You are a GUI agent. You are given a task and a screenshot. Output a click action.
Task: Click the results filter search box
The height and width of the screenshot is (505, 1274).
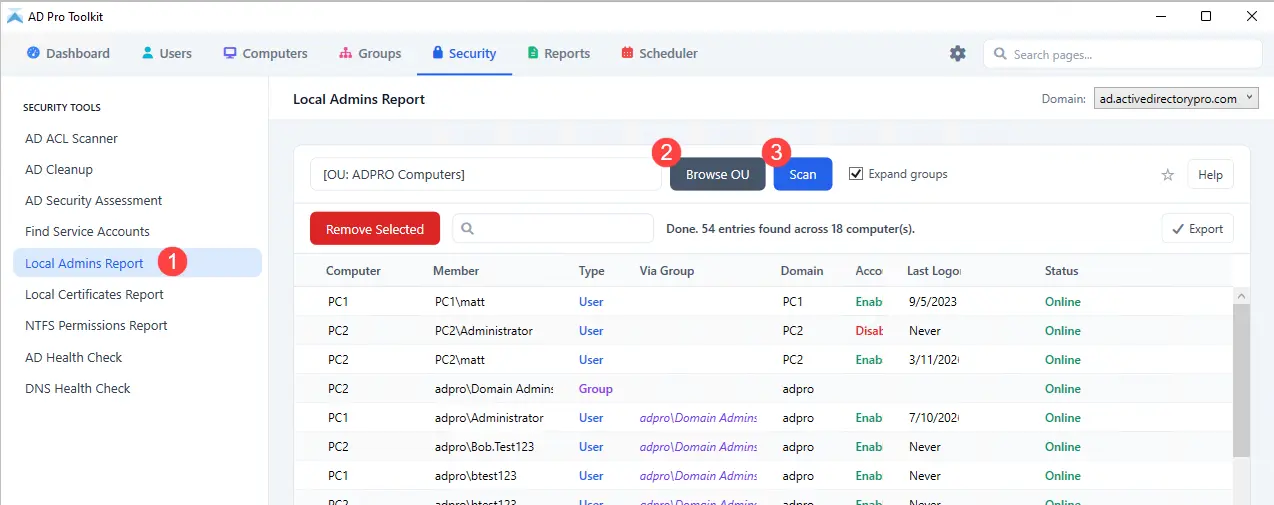(553, 229)
